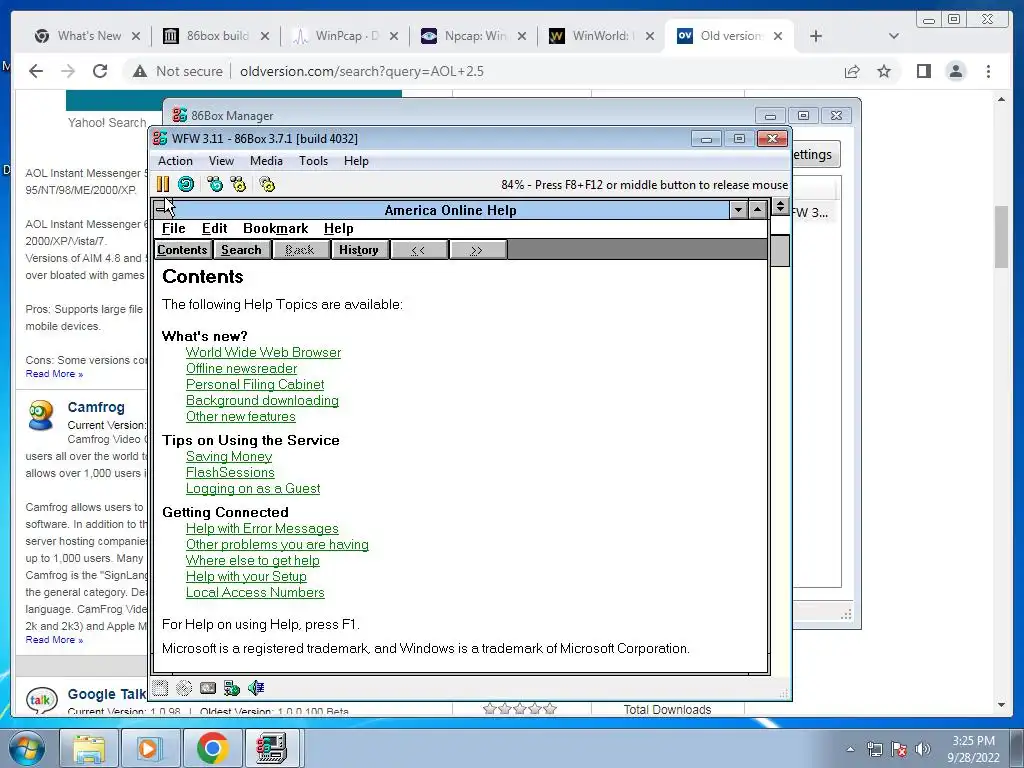The height and width of the screenshot is (768, 1024).
Task: Open World Wide Web Browser help topic
Action: click(263, 352)
